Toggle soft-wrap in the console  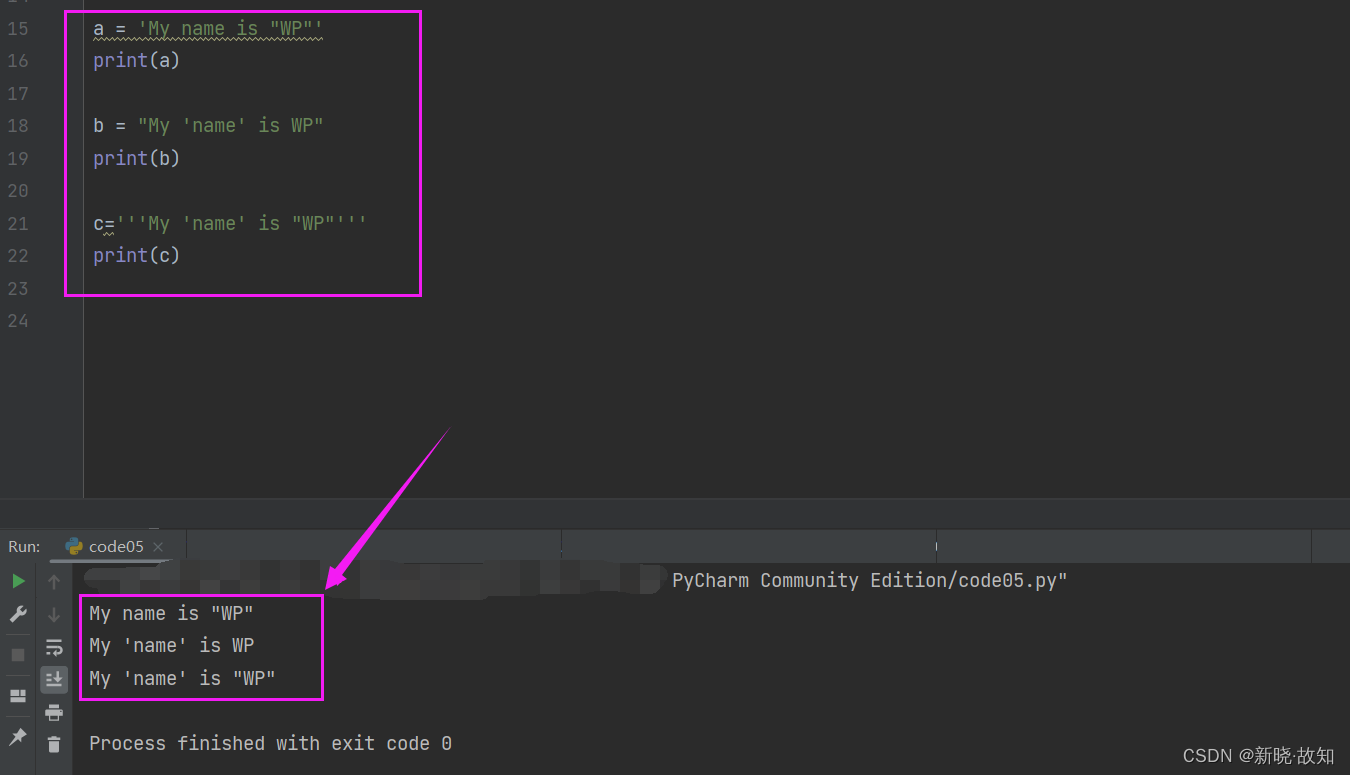(54, 646)
